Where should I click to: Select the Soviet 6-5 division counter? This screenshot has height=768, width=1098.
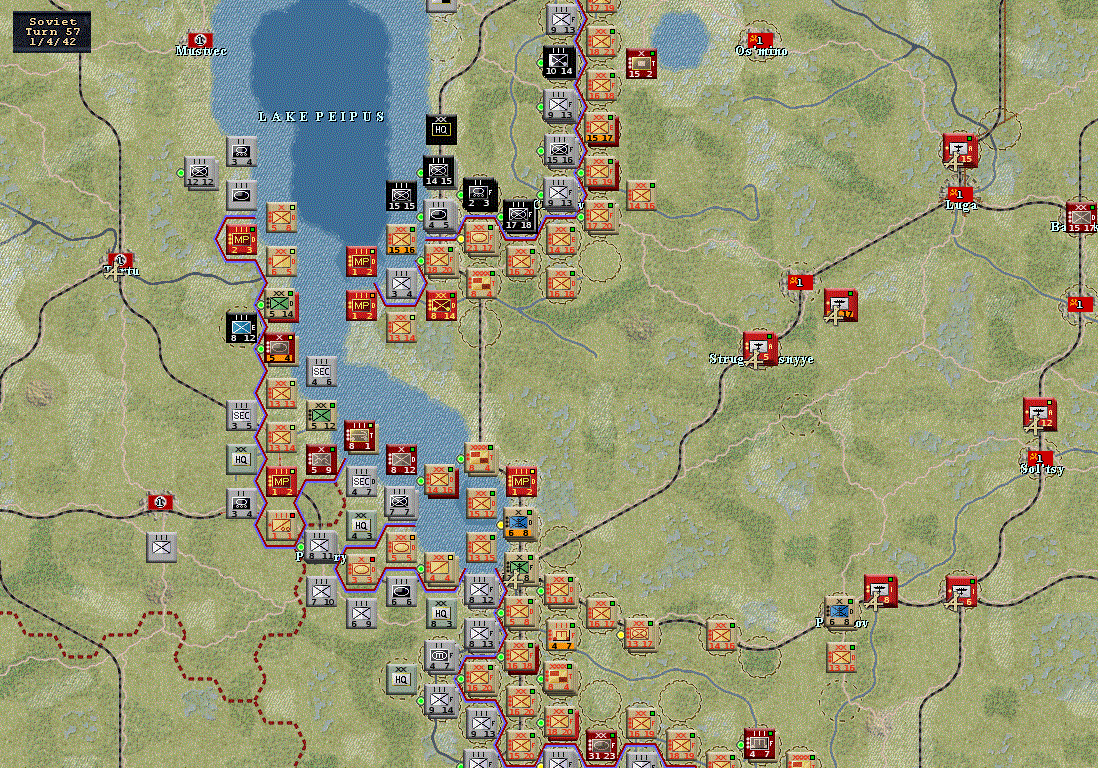(281, 262)
